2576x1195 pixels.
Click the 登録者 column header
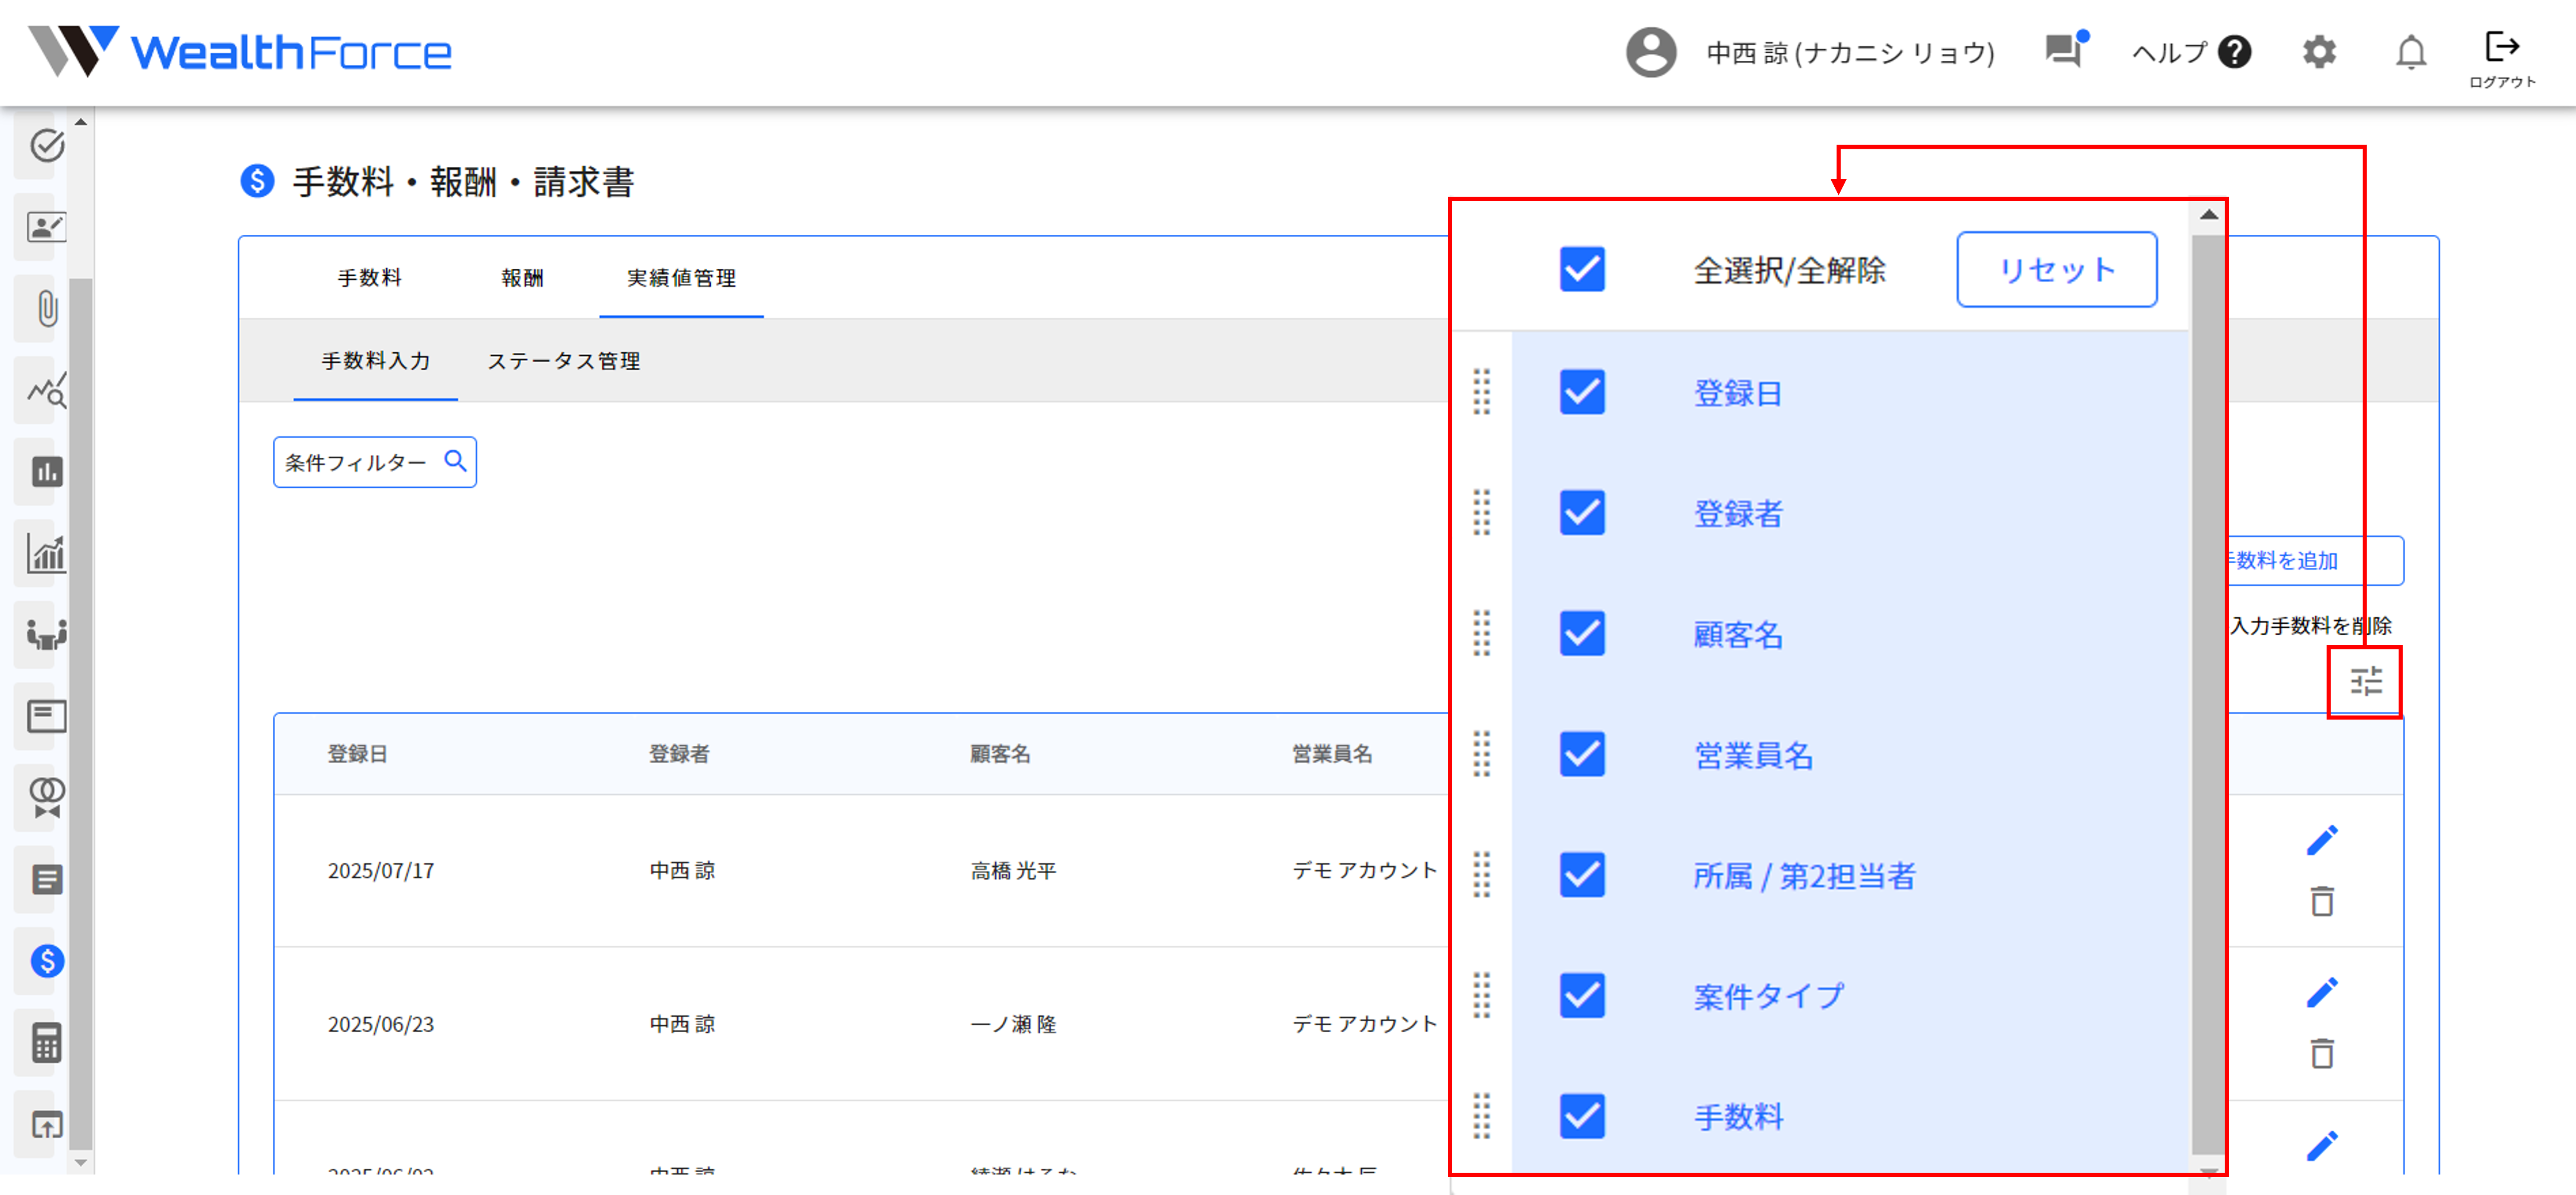pyautogui.click(x=679, y=754)
